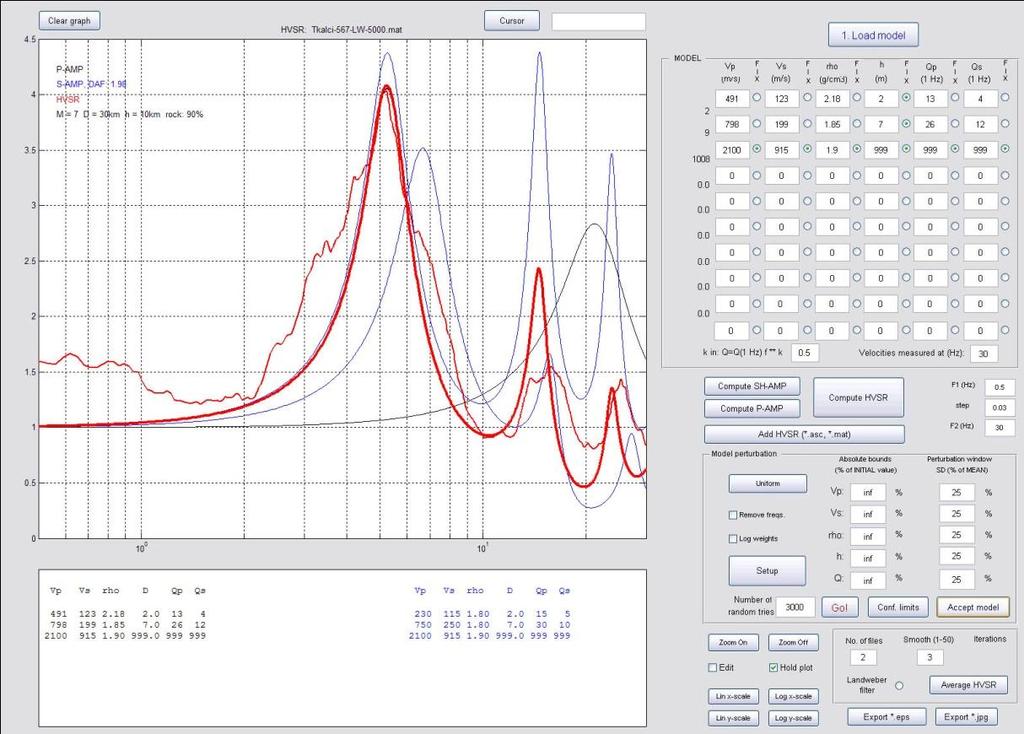Click the Zoom On button
This screenshot has width=1024, height=734.
733,643
